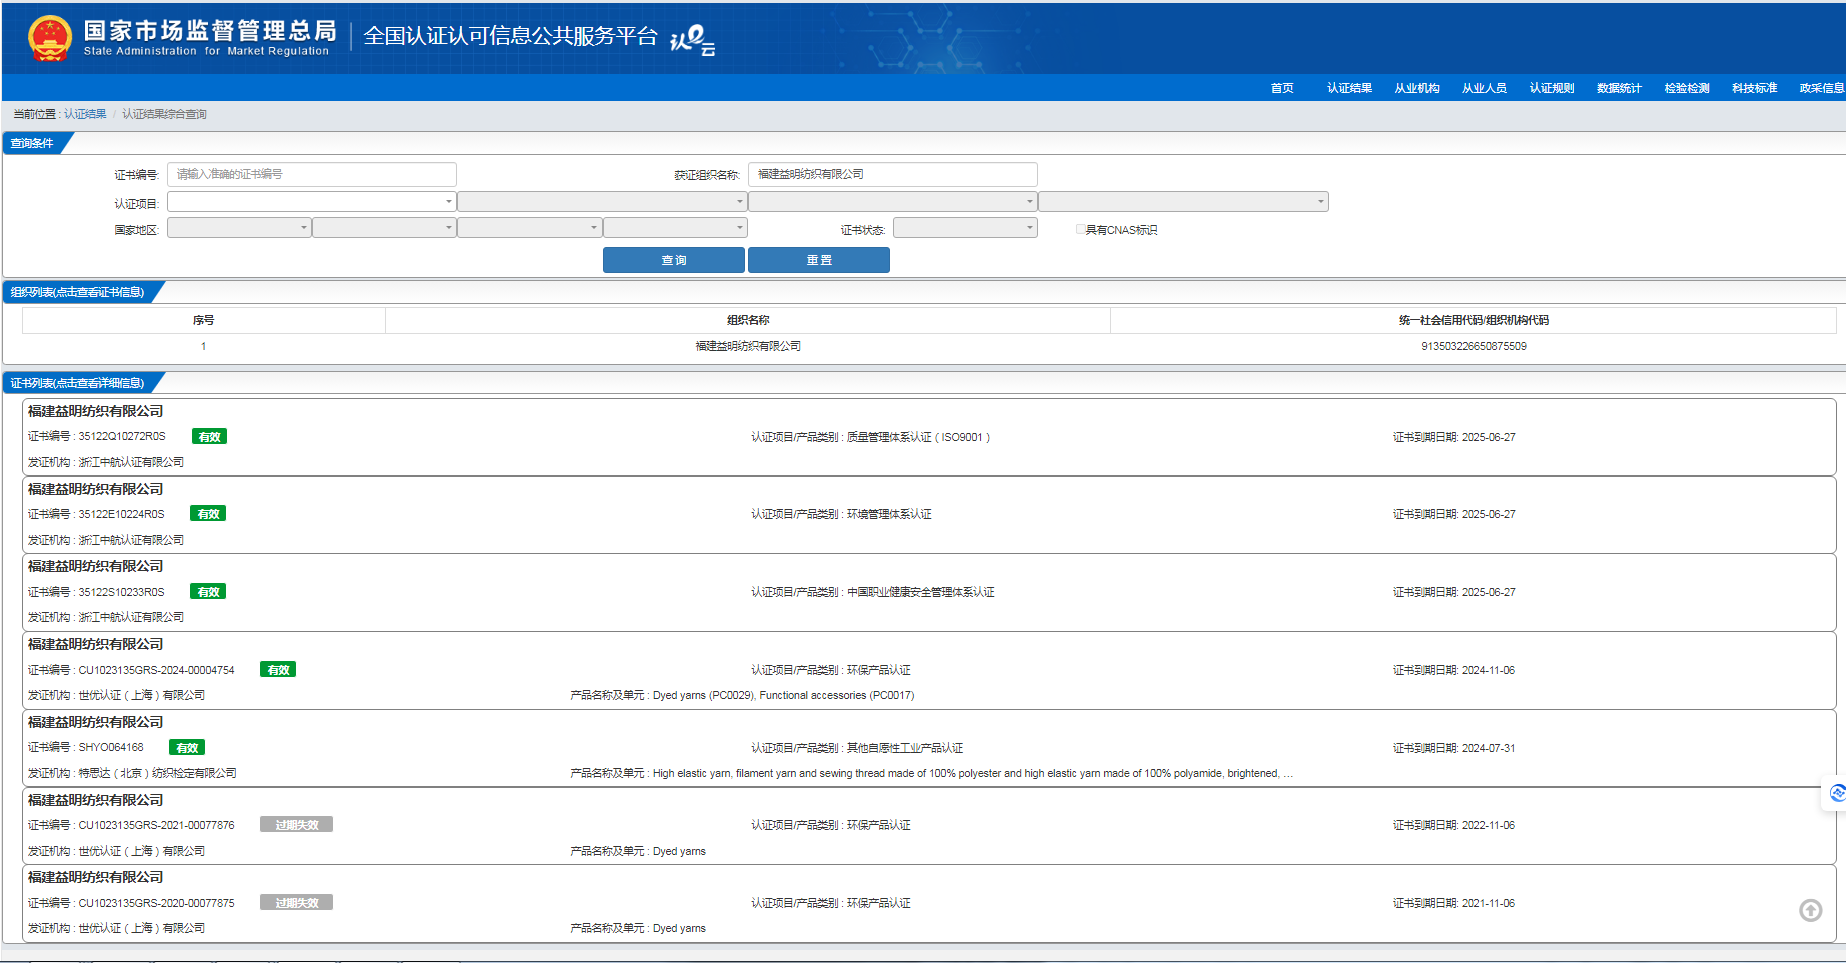Open the 证书状态 dropdown
Viewport: 1846px width, 963px height.
point(965,227)
